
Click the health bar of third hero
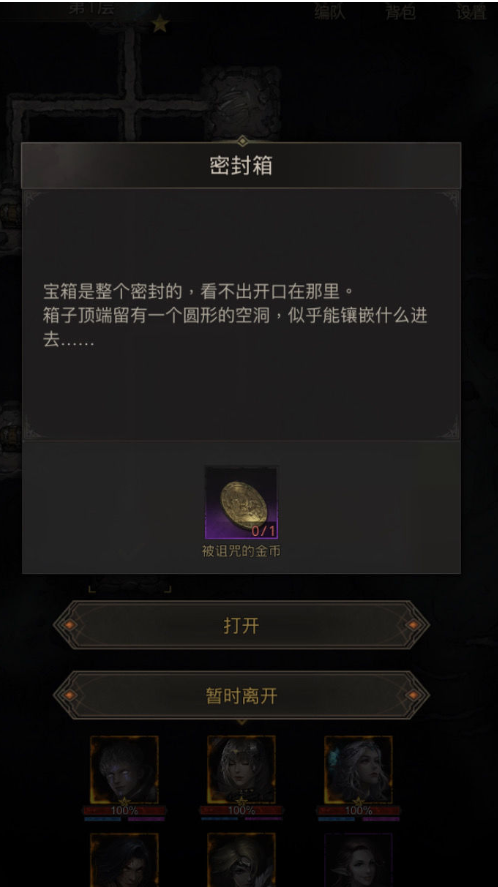pos(358,810)
